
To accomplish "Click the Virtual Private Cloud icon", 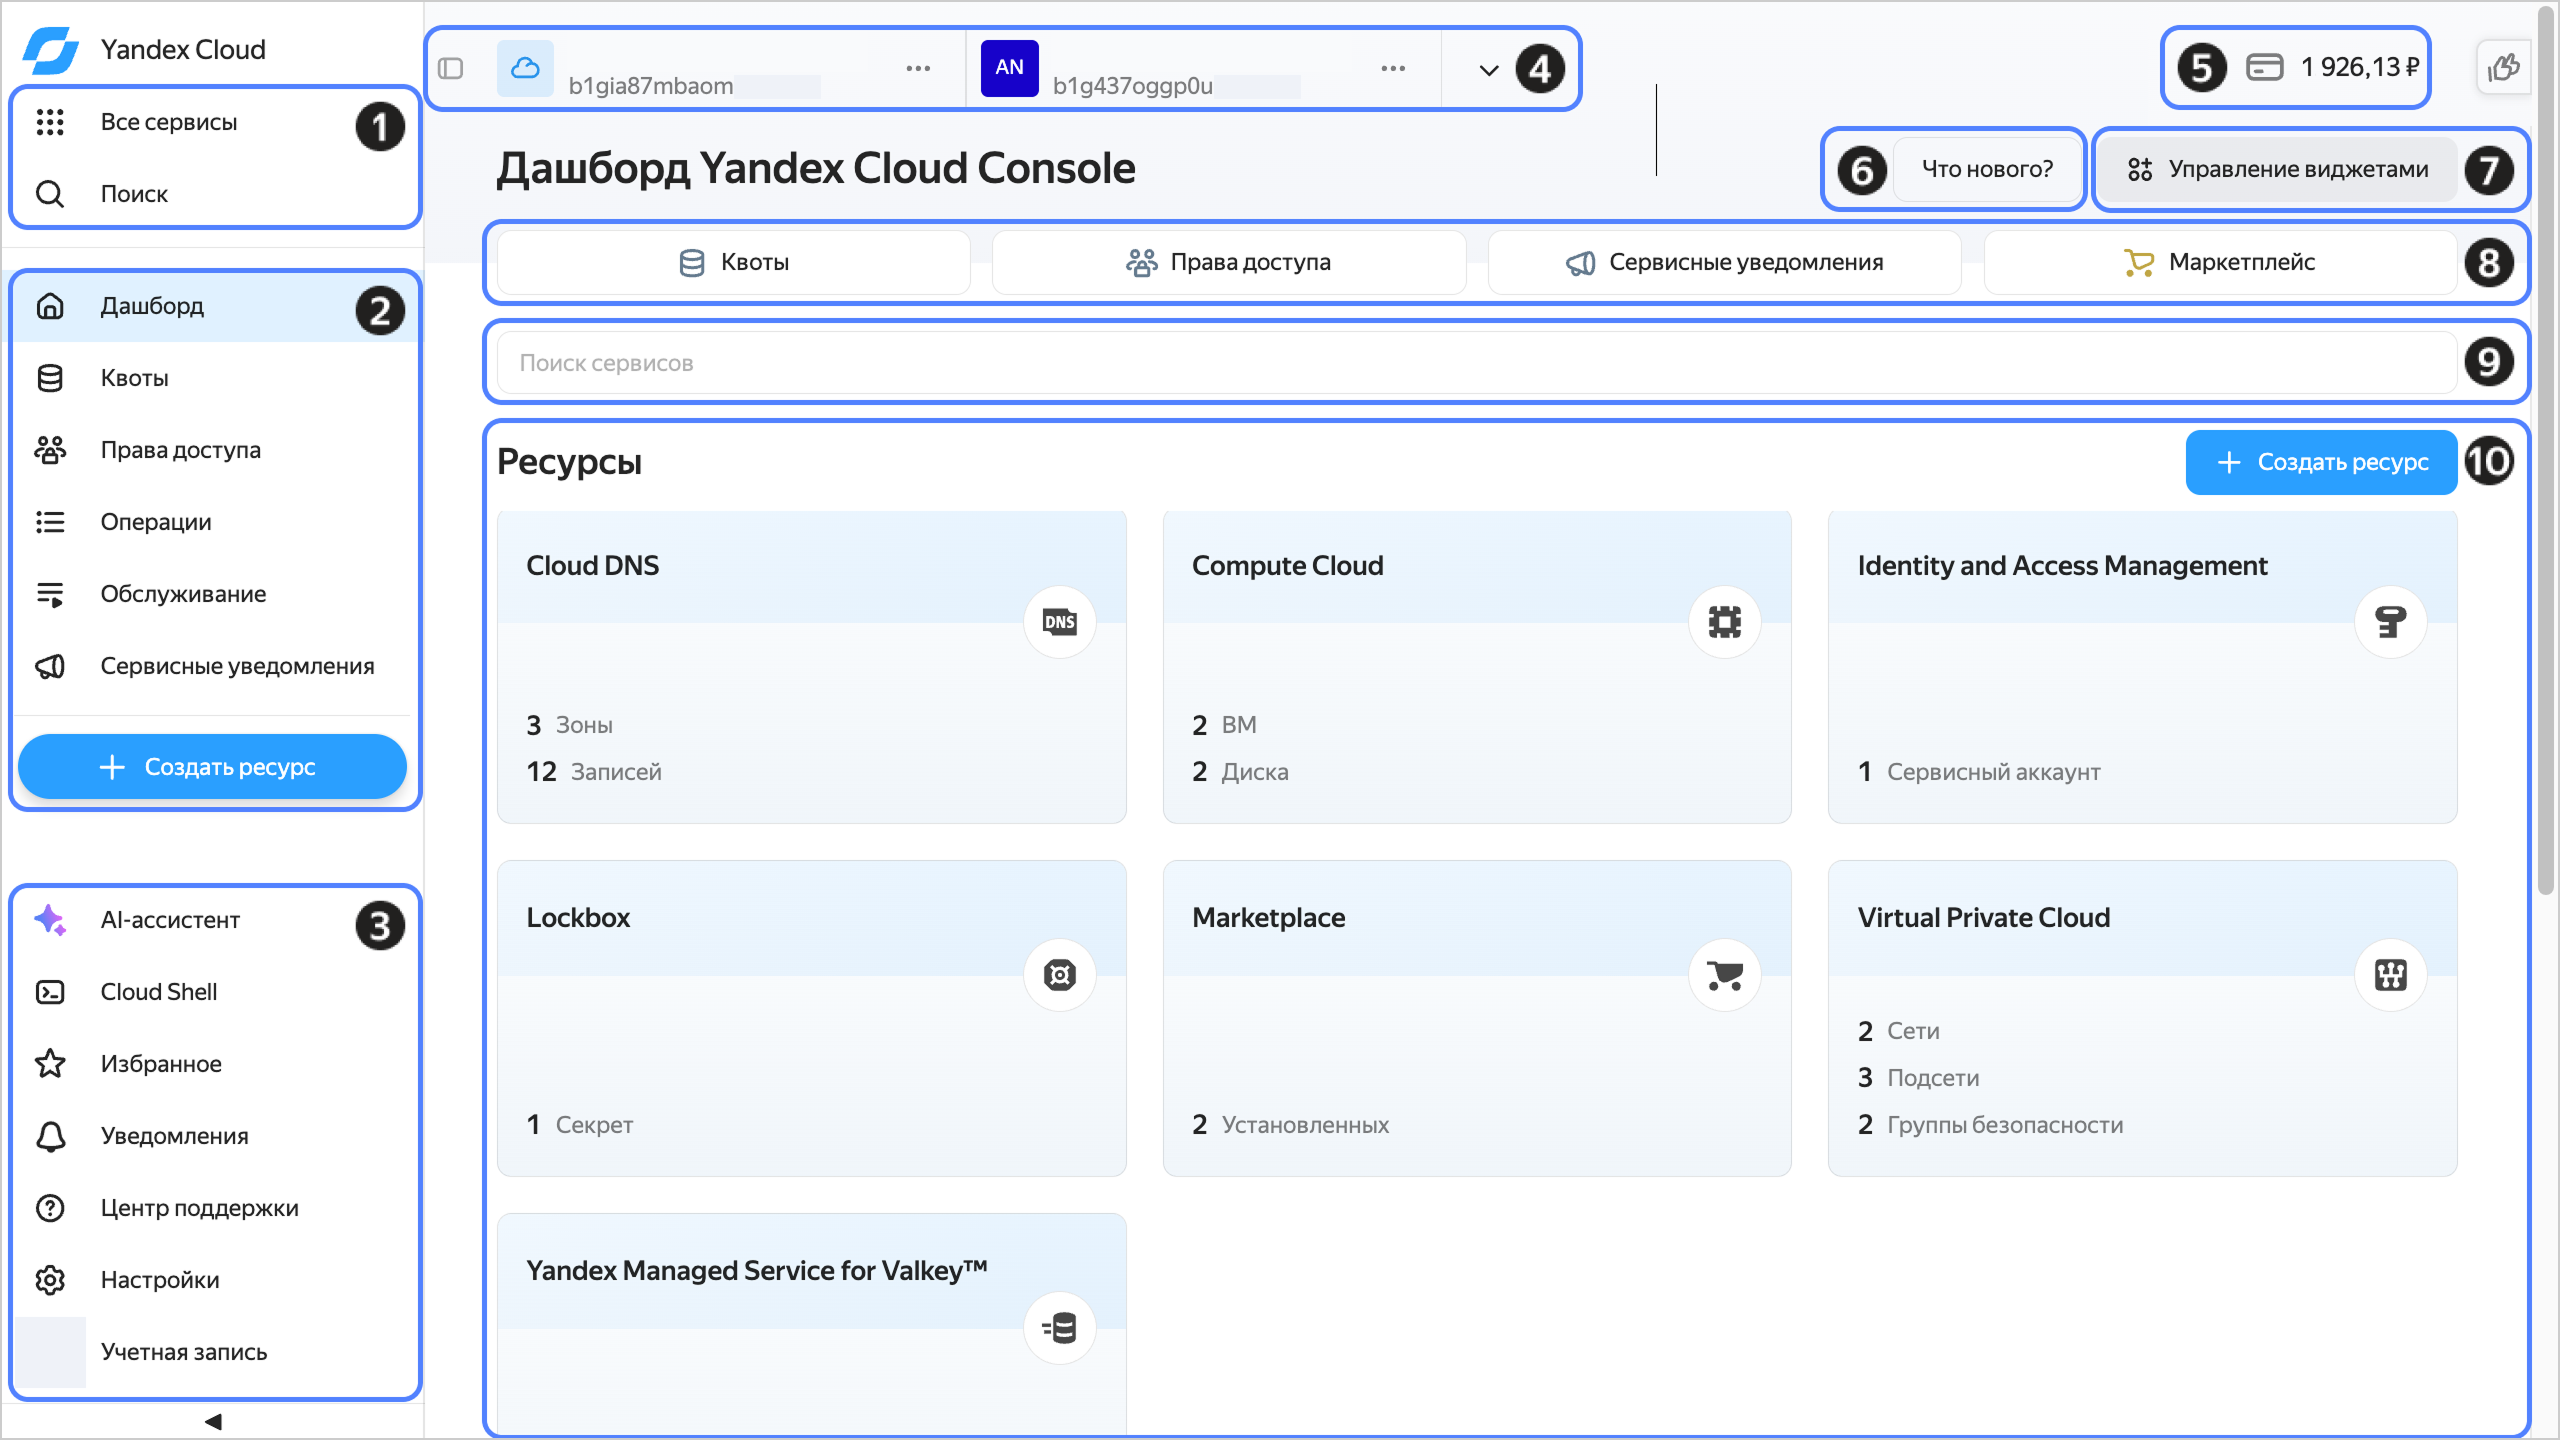I will 2391,975.
